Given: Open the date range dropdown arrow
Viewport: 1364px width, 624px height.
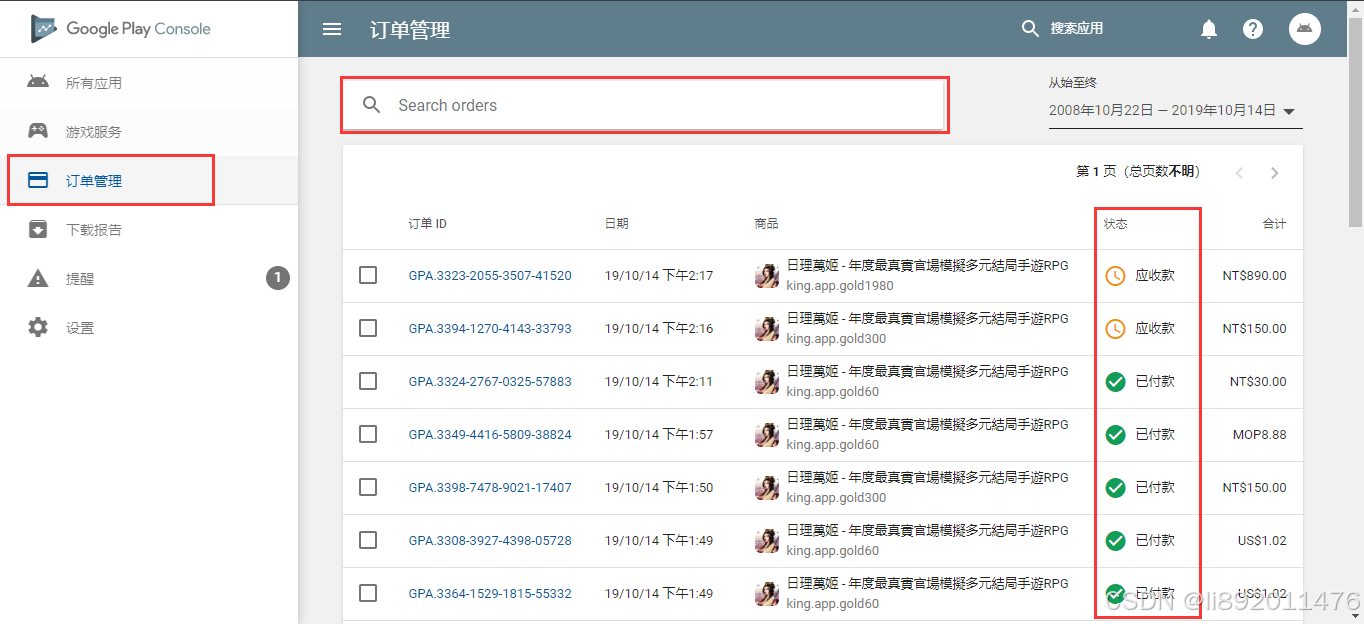Looking at the screenshot, I should 1289,111.
